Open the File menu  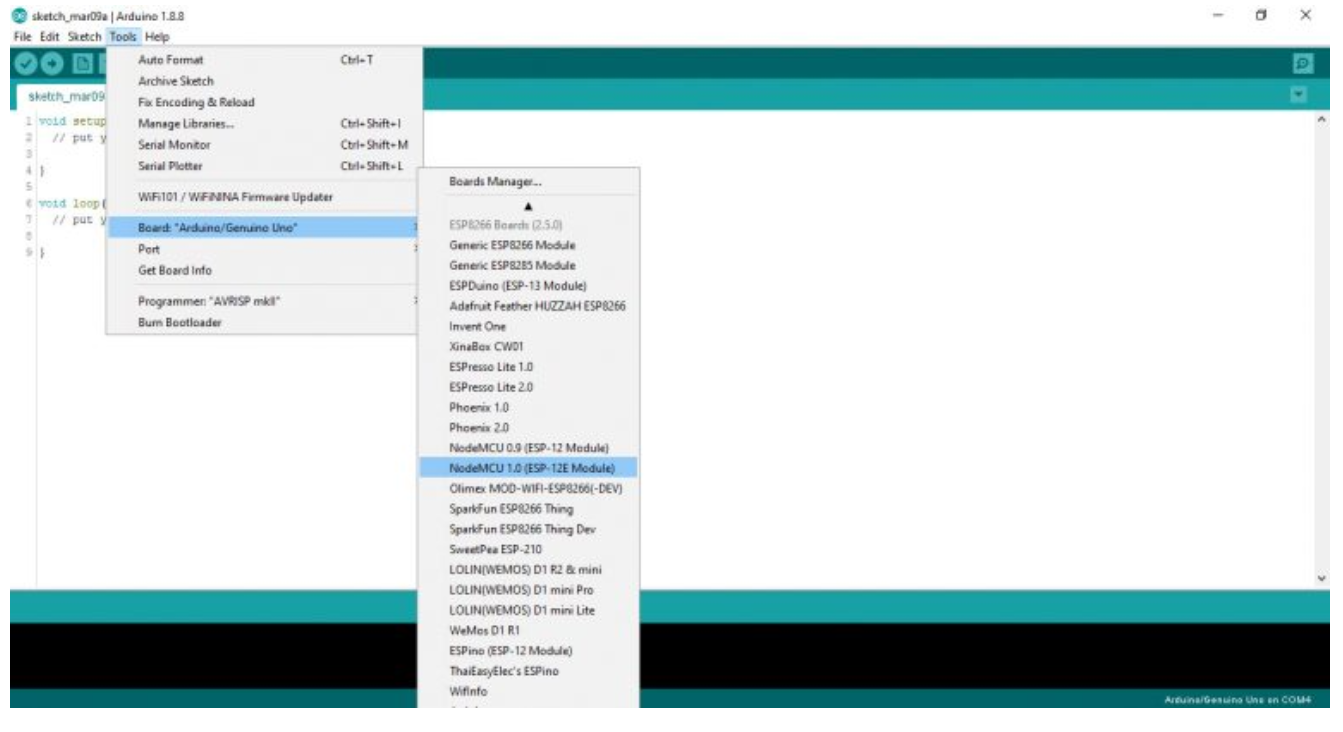pos(20,36)
